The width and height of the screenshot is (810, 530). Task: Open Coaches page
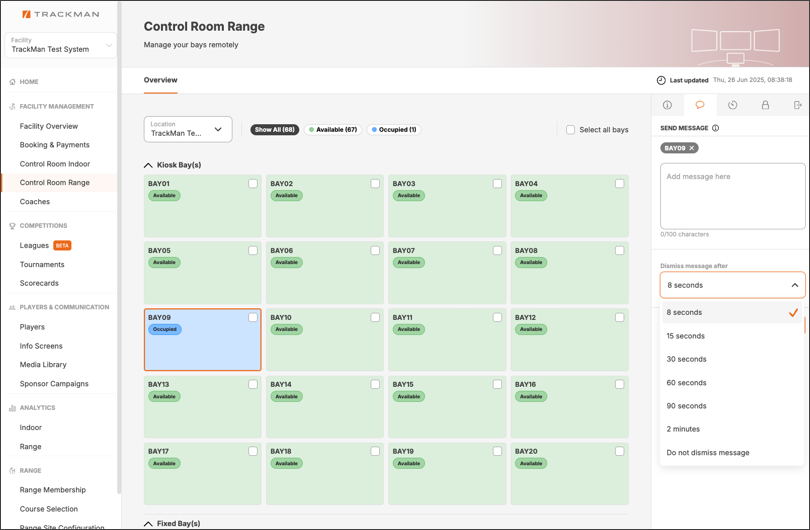[x=35, y=201]
